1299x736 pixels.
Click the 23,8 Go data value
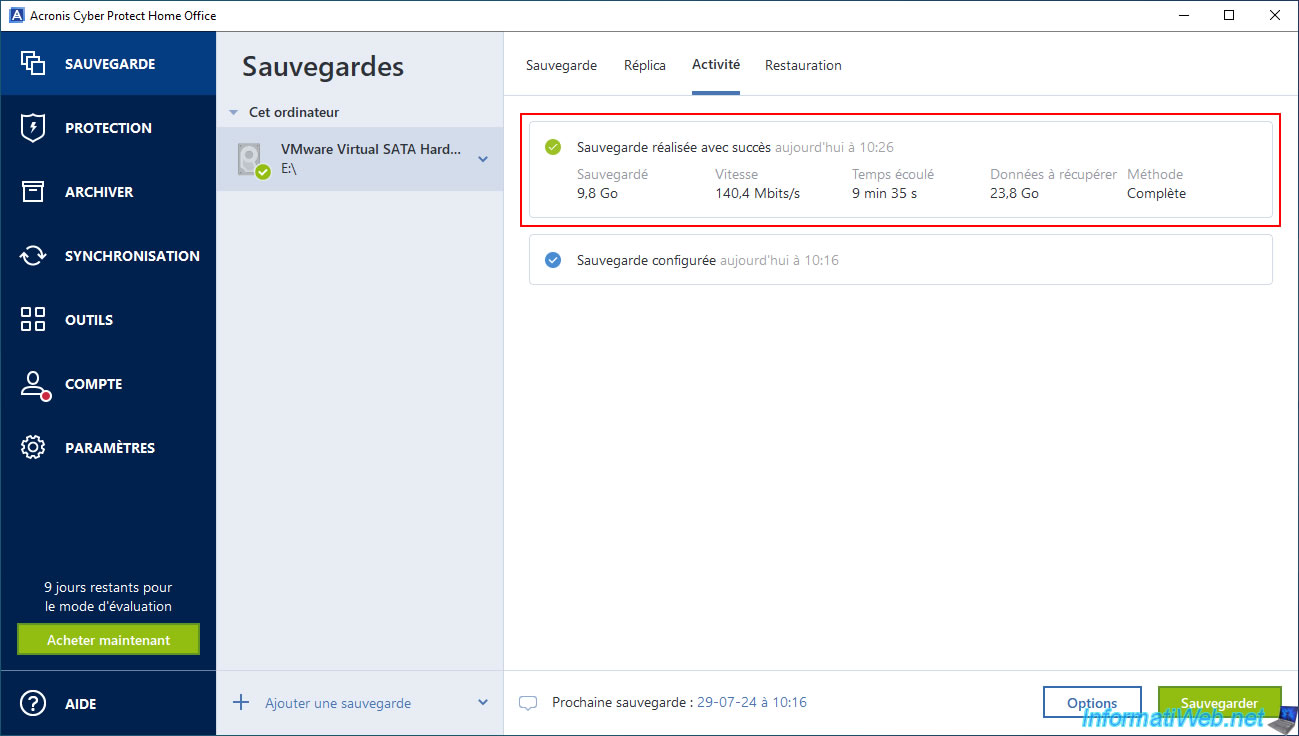[1014, 193]
